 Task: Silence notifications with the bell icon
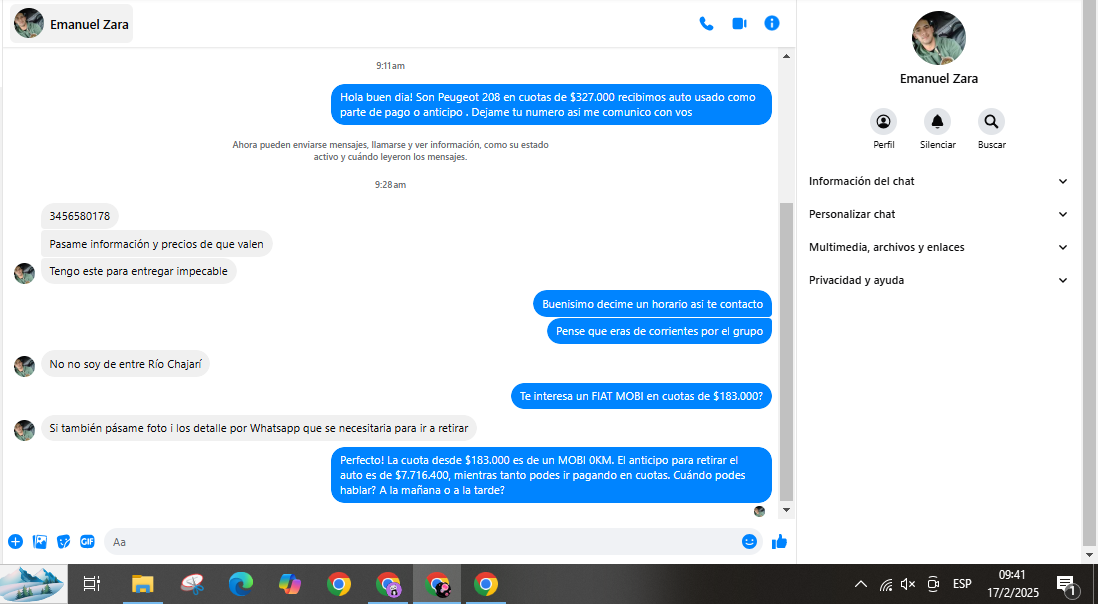point(938,129)
